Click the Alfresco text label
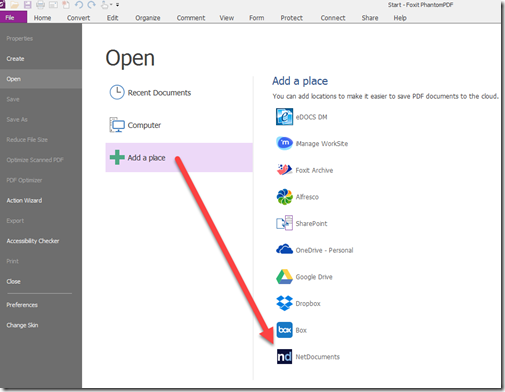This screenshot has width=505, height=392. point(307,197)
